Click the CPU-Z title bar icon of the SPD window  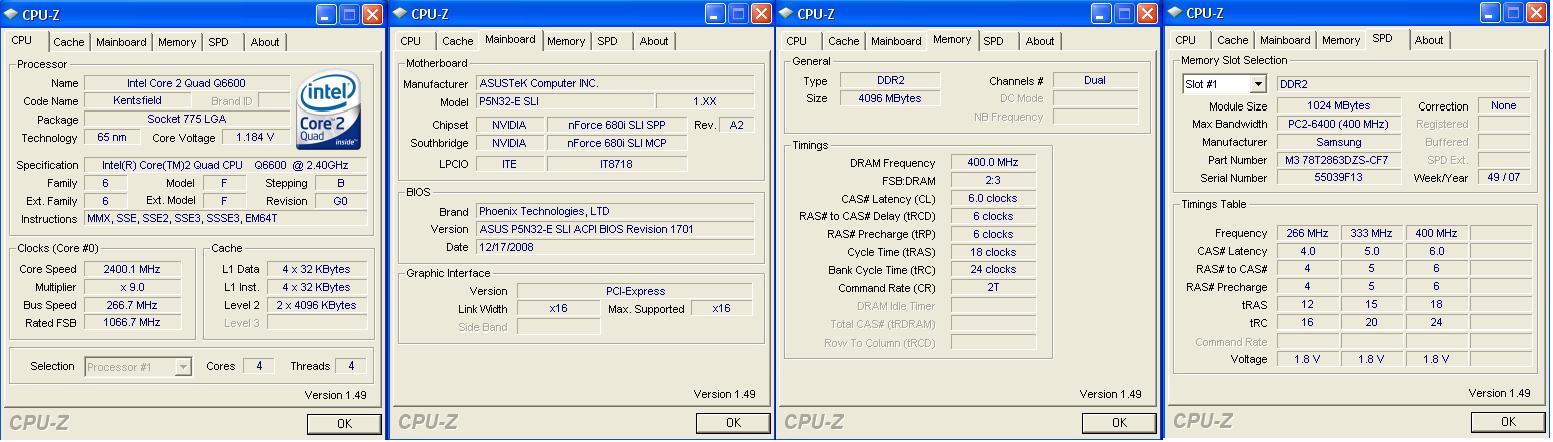[1175, 12]
